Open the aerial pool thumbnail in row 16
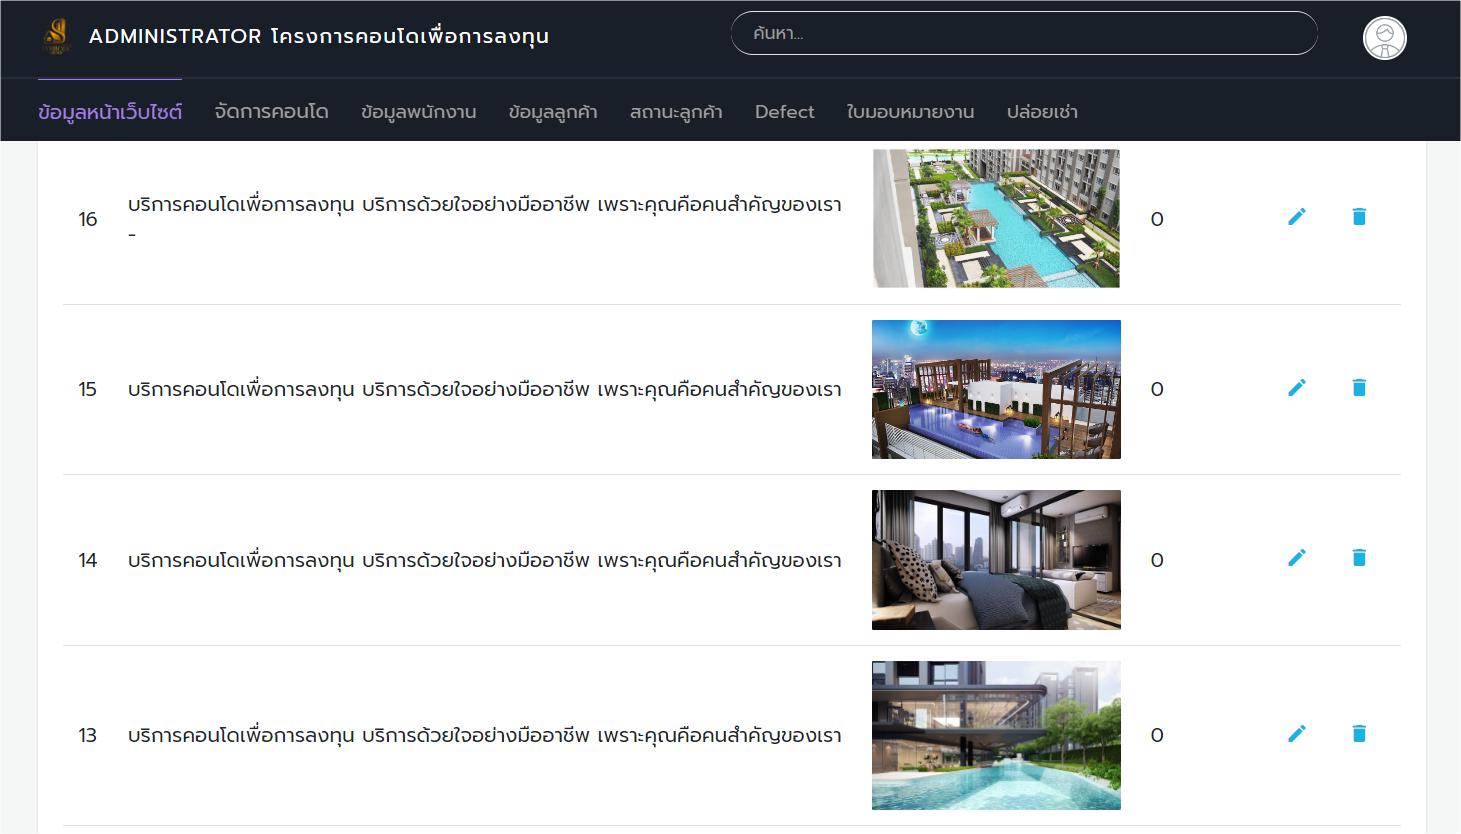Image resolution: width=1461 pixels, height=834 pixels. point(996,219)
